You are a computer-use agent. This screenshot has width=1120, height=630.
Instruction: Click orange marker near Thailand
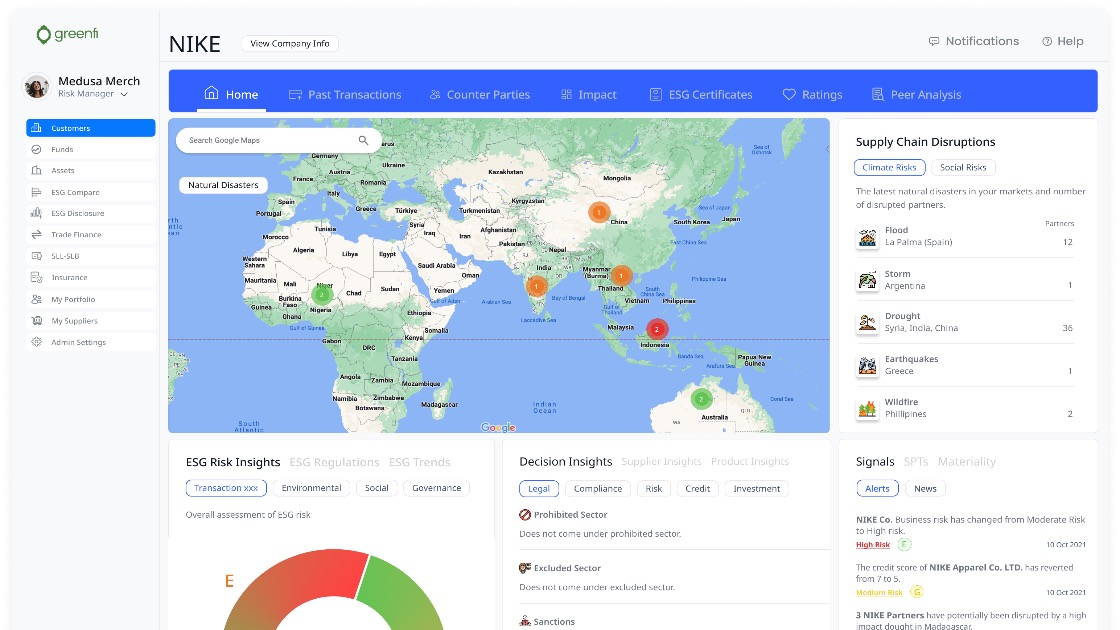(x=621, y=275)
